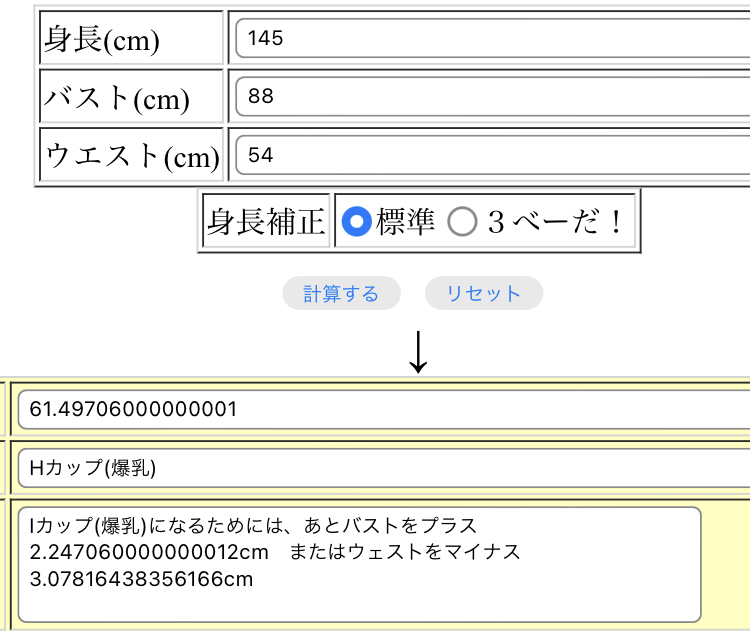
Task: Click the バスト(cm) label cell
Action: click(131, 97)
